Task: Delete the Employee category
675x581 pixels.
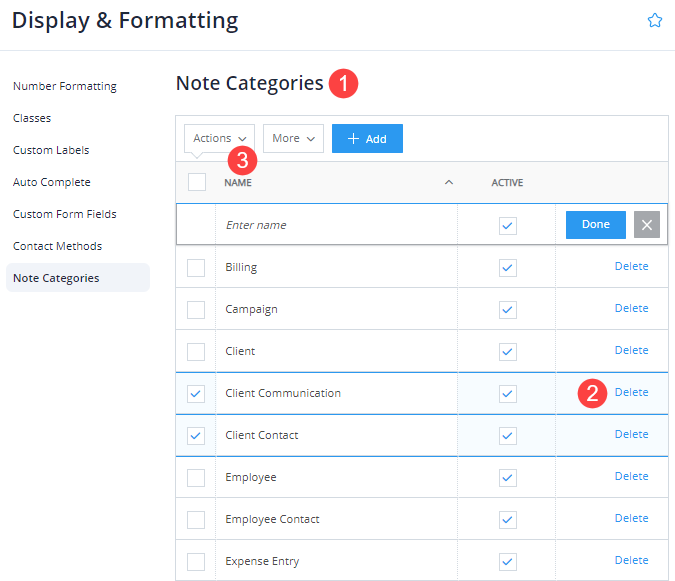Action: click(631, 476)
